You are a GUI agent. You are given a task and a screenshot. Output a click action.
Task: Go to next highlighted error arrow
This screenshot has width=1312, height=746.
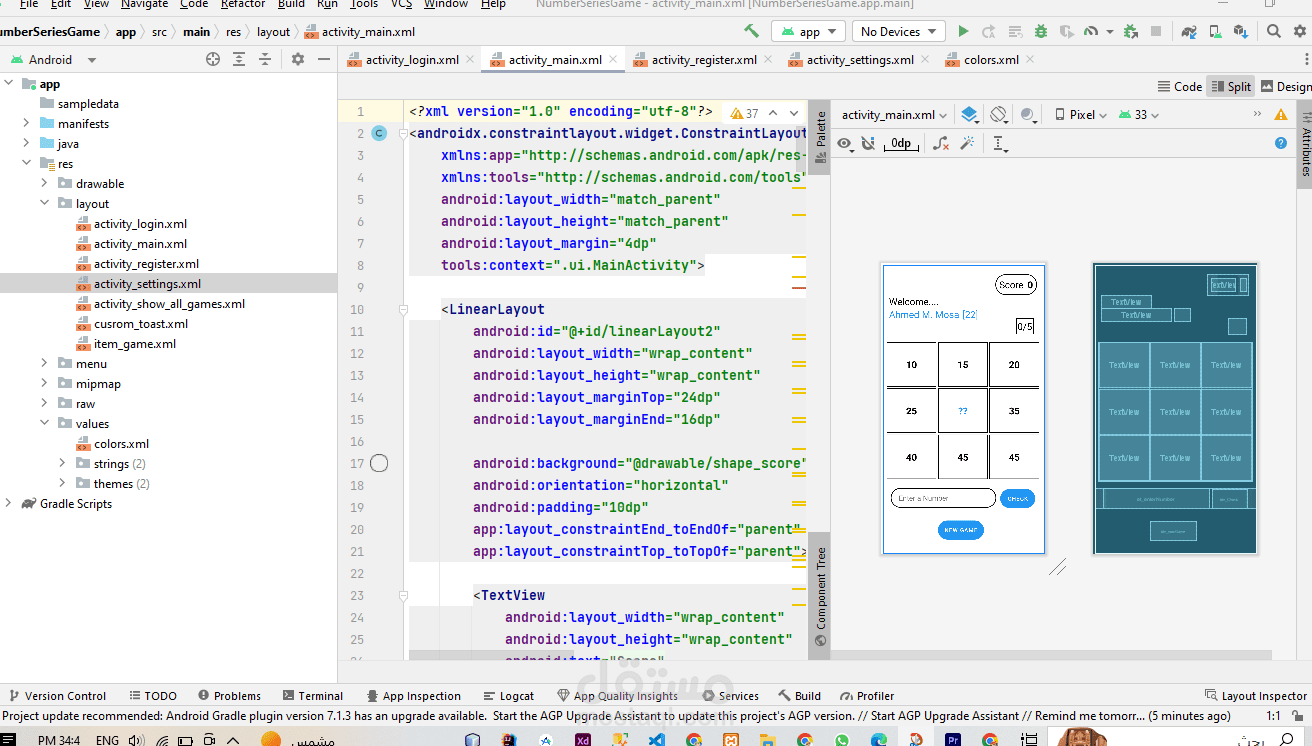click(794, 113)
